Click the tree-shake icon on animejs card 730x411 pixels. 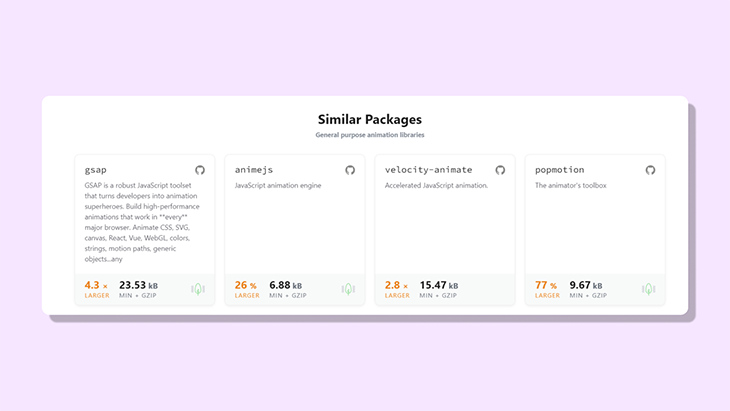pyautogui.click(x=348, y=289)
